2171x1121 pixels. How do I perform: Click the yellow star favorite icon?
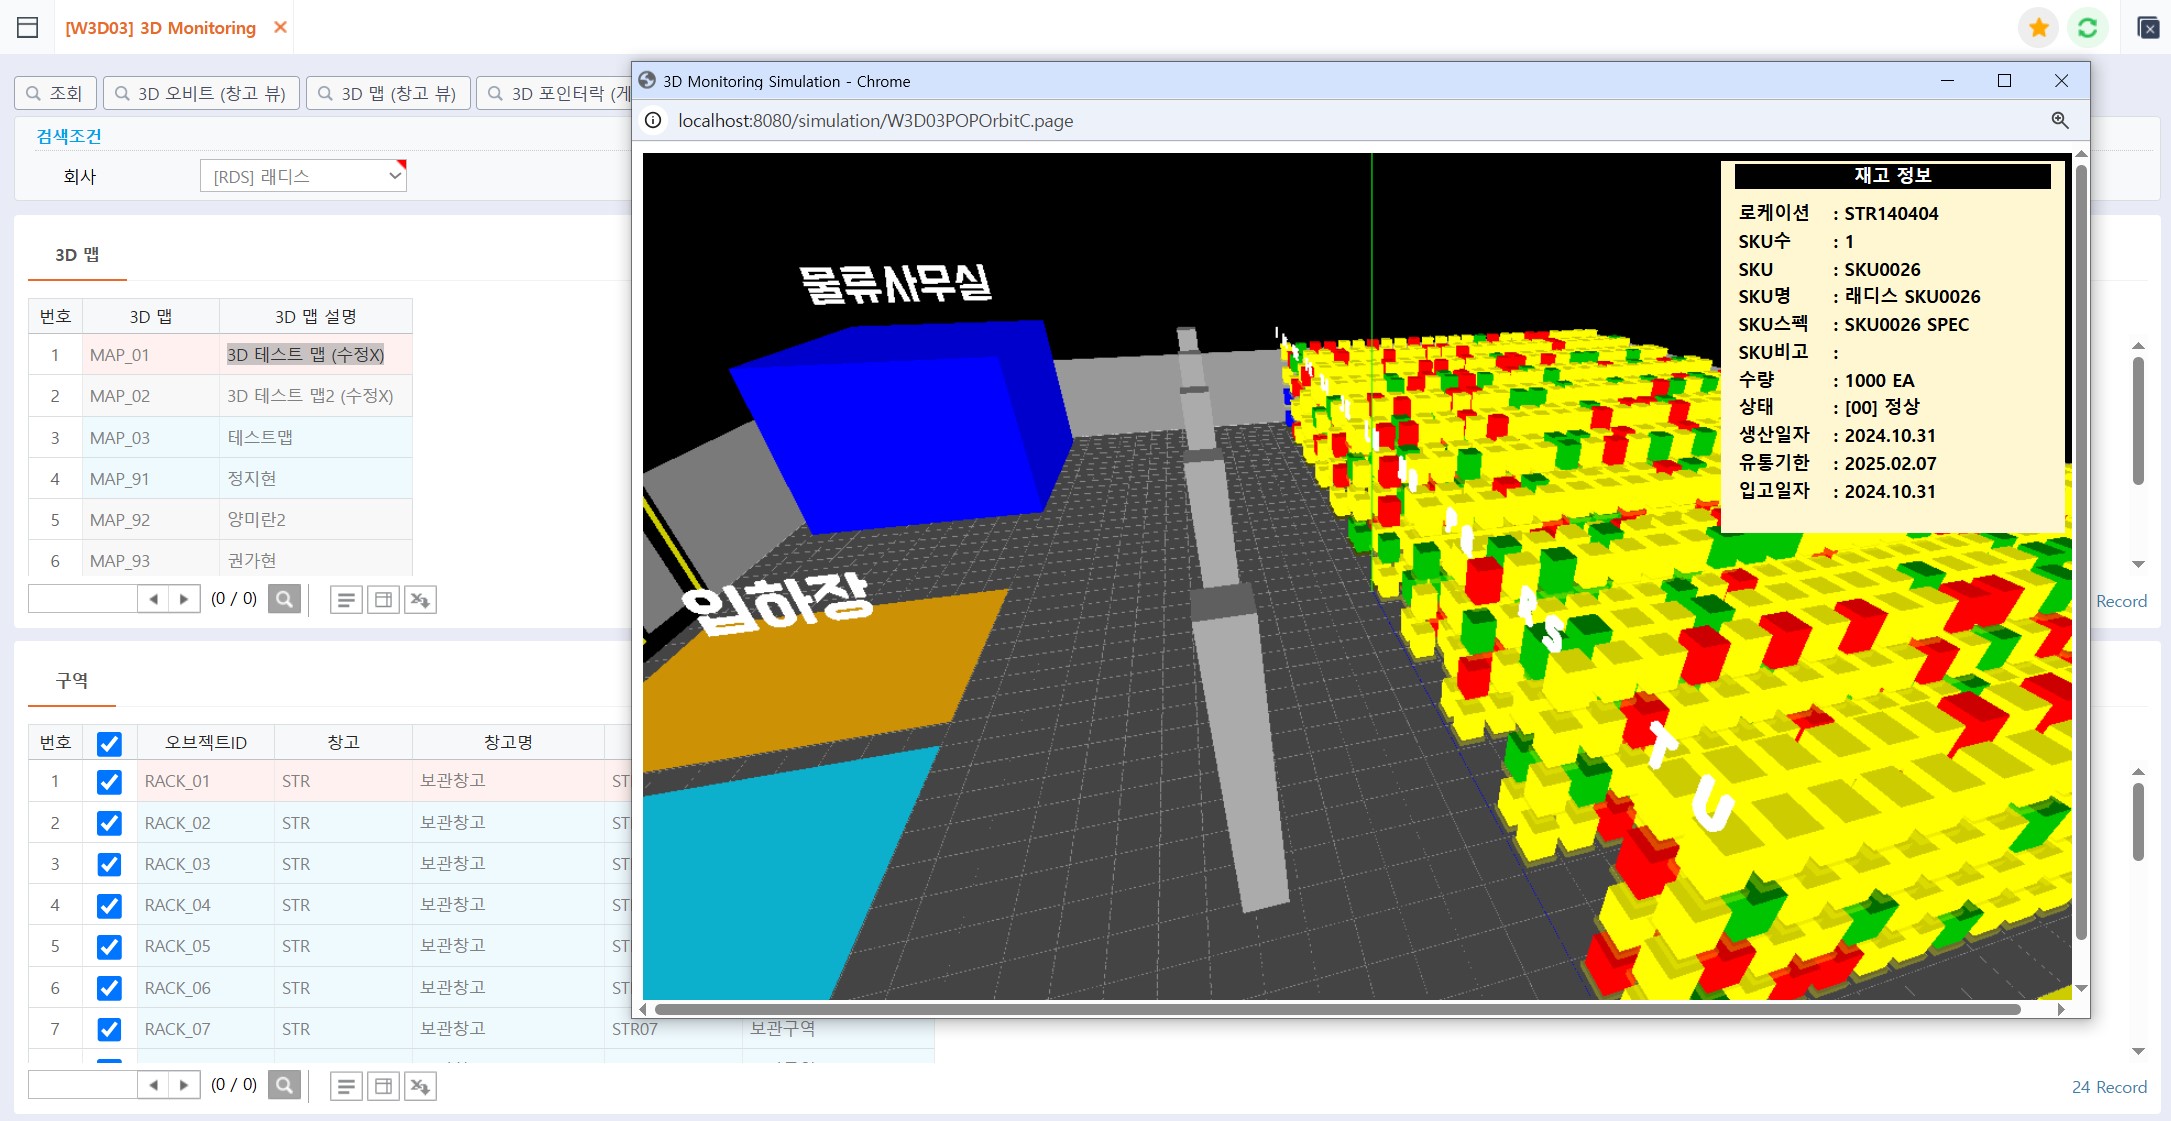[2039, 27]
